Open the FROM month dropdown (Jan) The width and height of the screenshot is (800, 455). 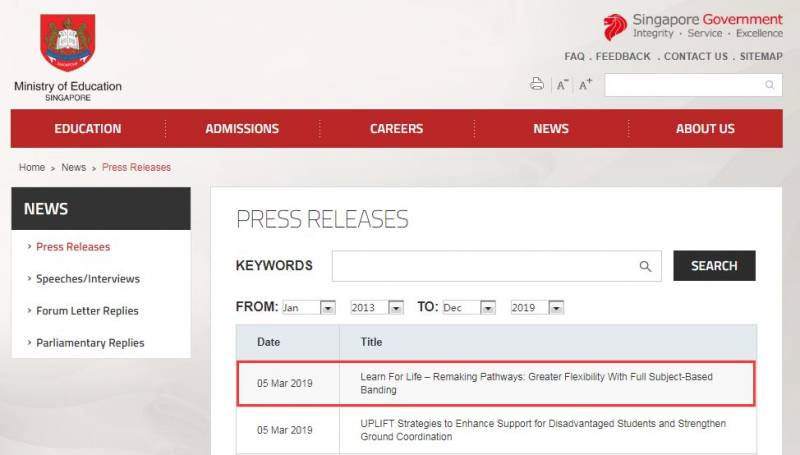308,308
